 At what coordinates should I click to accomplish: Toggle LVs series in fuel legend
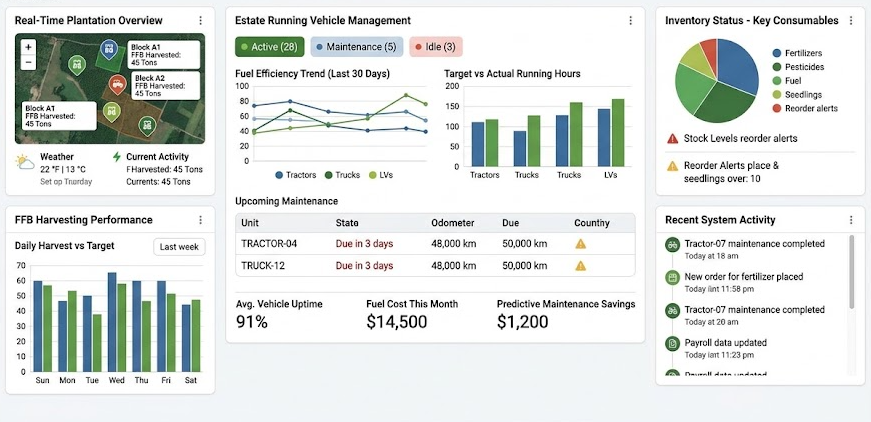tap(381, 175)
